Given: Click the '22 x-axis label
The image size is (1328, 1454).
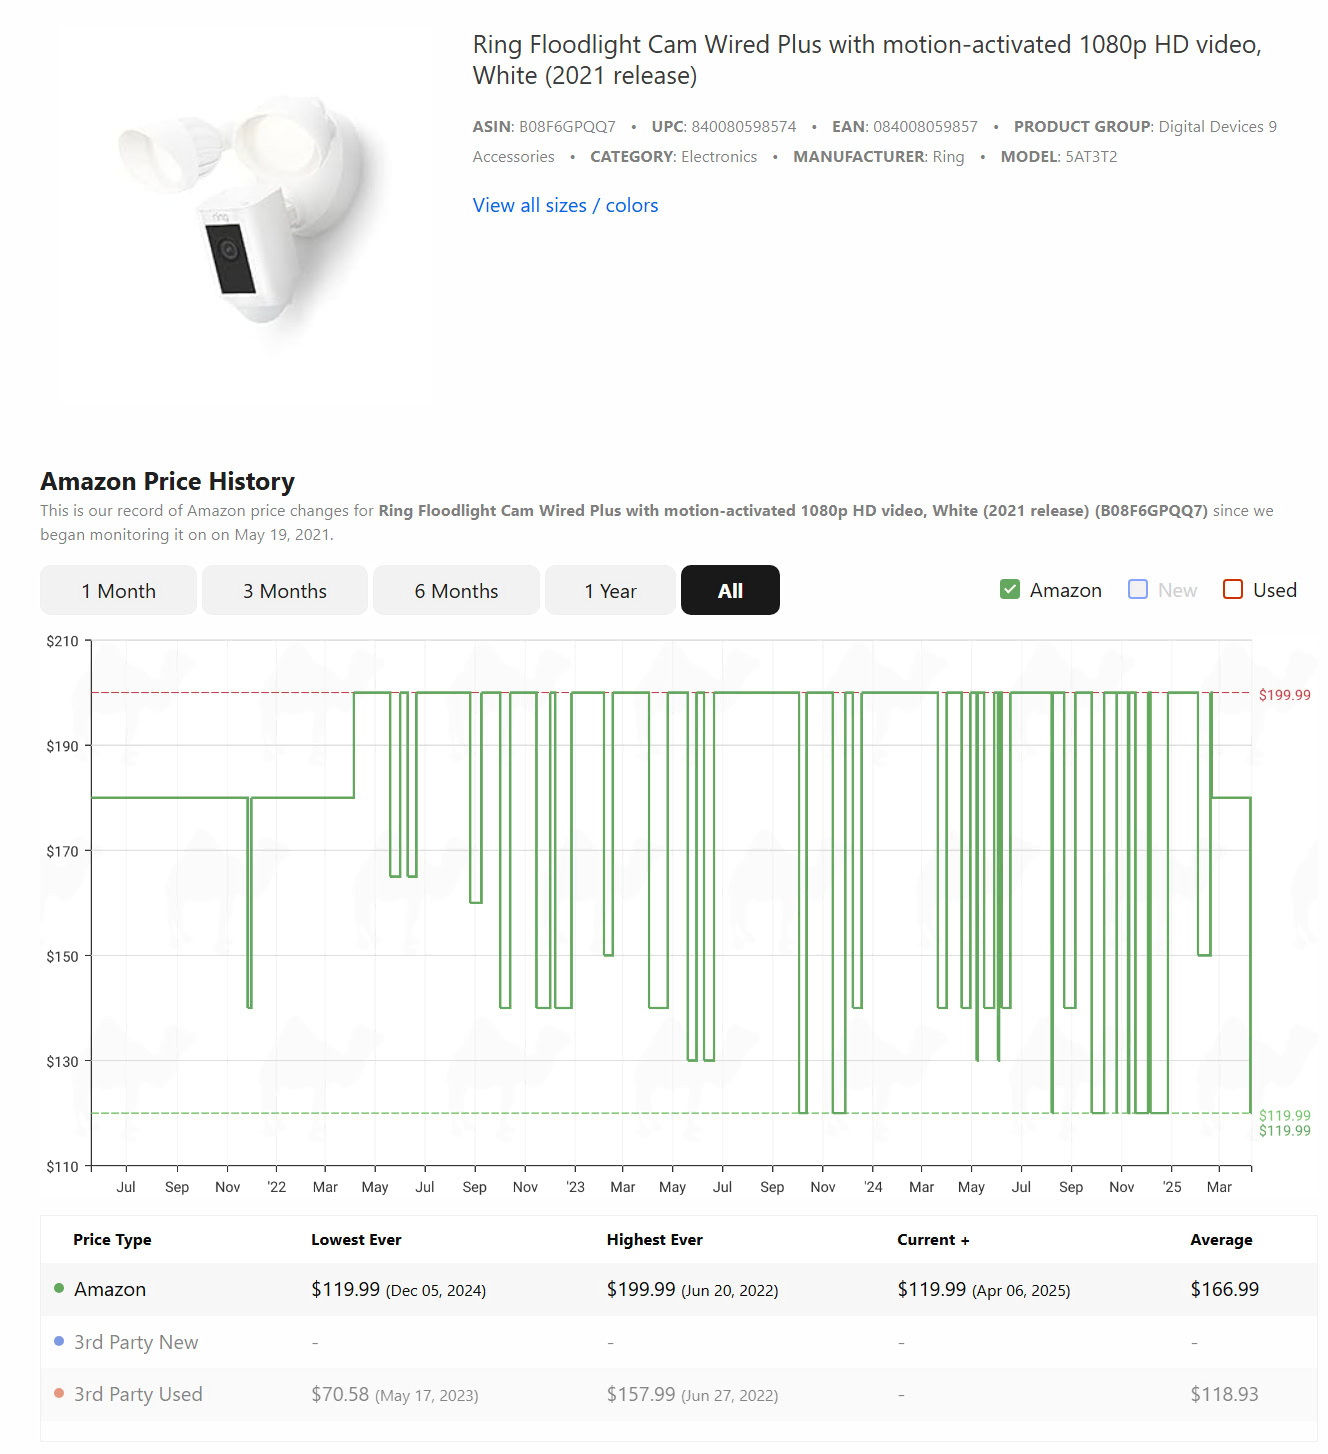Looking at the screenshot, I should point(276,1187).
